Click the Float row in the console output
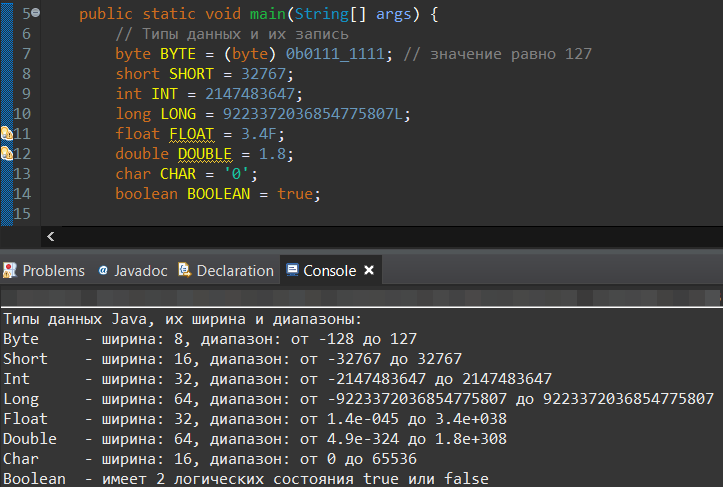Image resolution: width=723 pixels, height=487 pixels. [255, 419]
